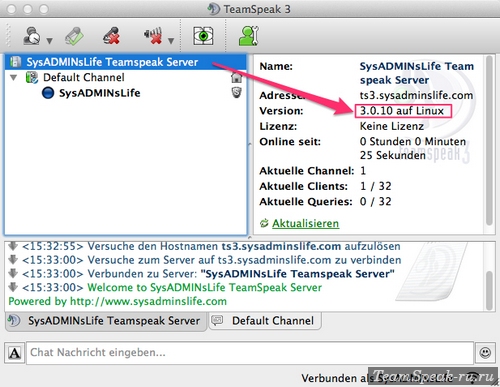The image size is (500, 387).
Task: Open away status dropdown arrow
Action: pos(49,41)
